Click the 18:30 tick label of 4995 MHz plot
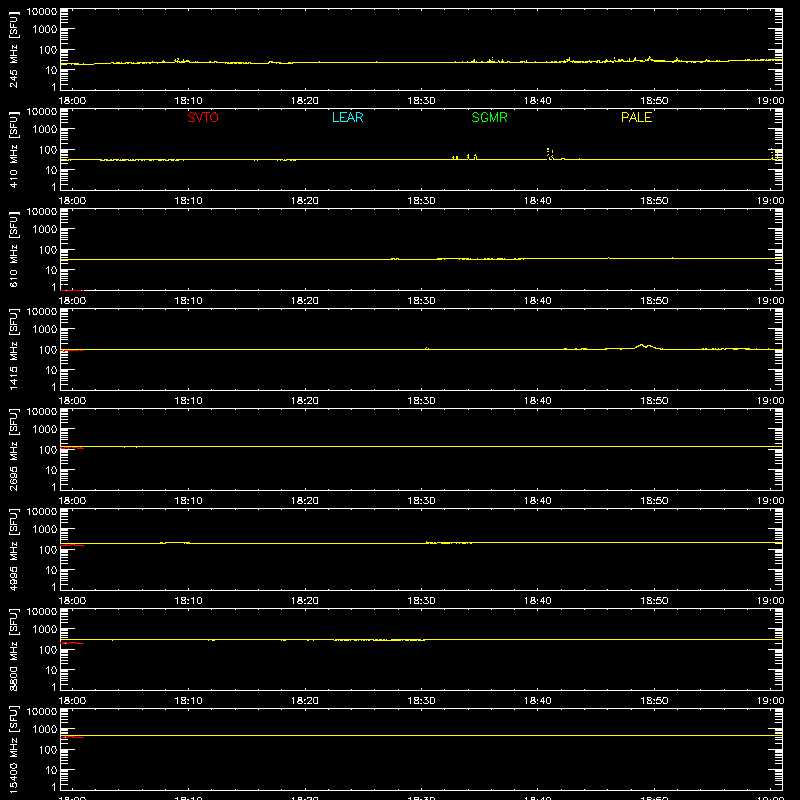The width and height of the screenshot is (800, 800). point(421,601)
